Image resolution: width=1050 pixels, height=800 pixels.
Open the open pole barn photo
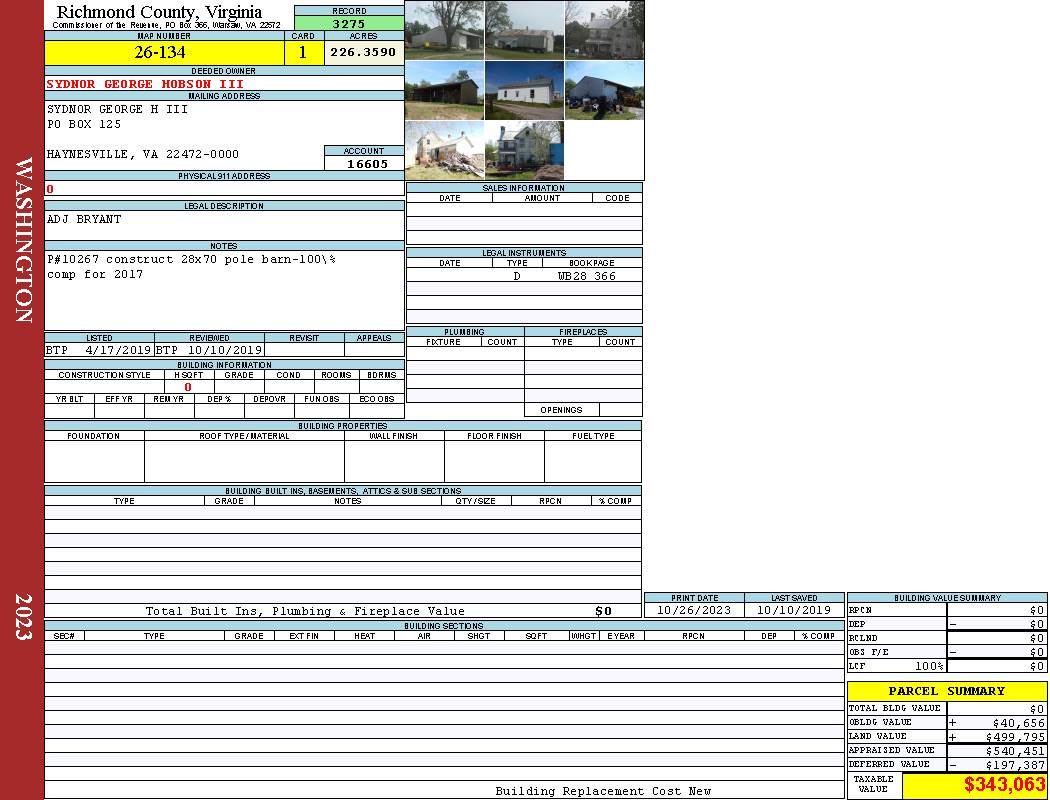(x=444, y=90)
